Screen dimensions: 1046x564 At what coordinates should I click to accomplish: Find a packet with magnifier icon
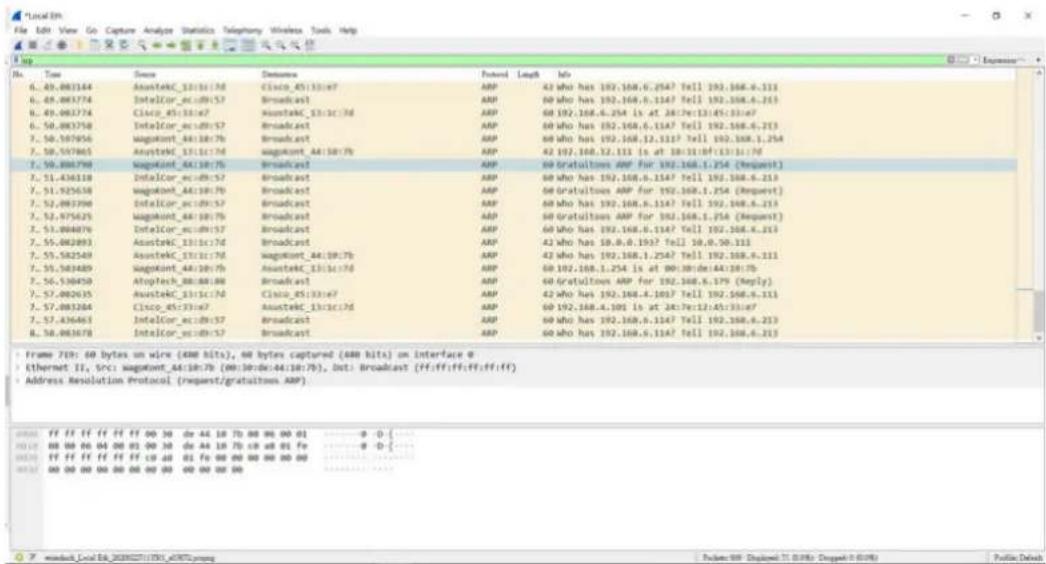click(x=141, y=45)
